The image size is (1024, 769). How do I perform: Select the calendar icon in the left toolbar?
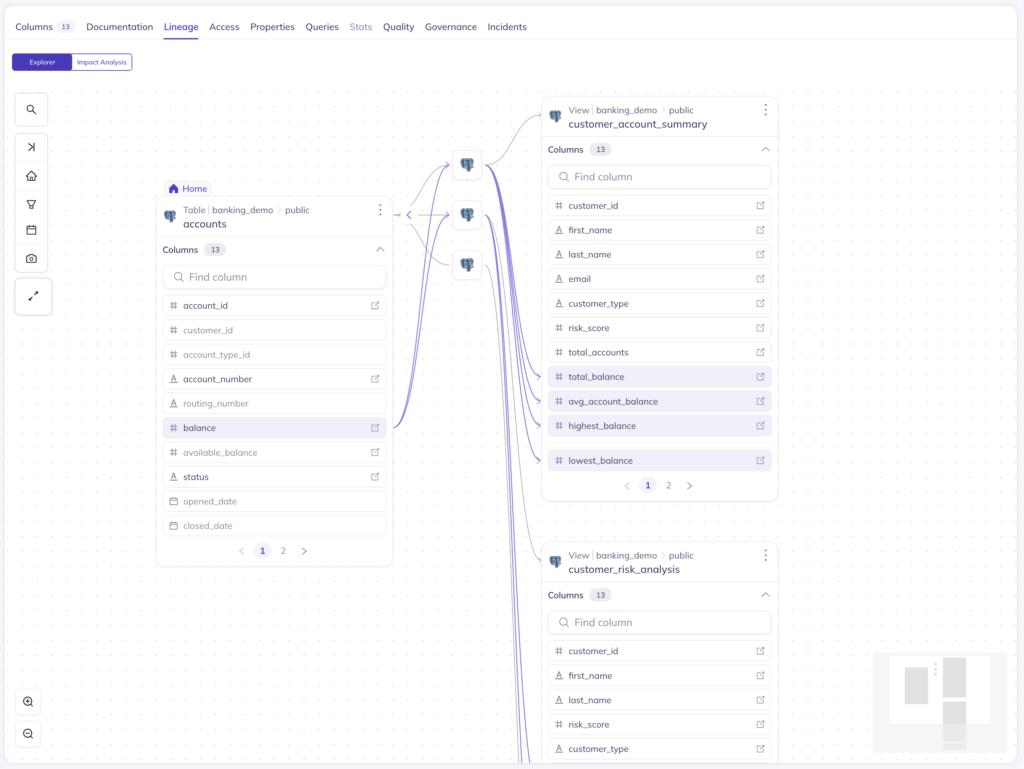[31, 230]
